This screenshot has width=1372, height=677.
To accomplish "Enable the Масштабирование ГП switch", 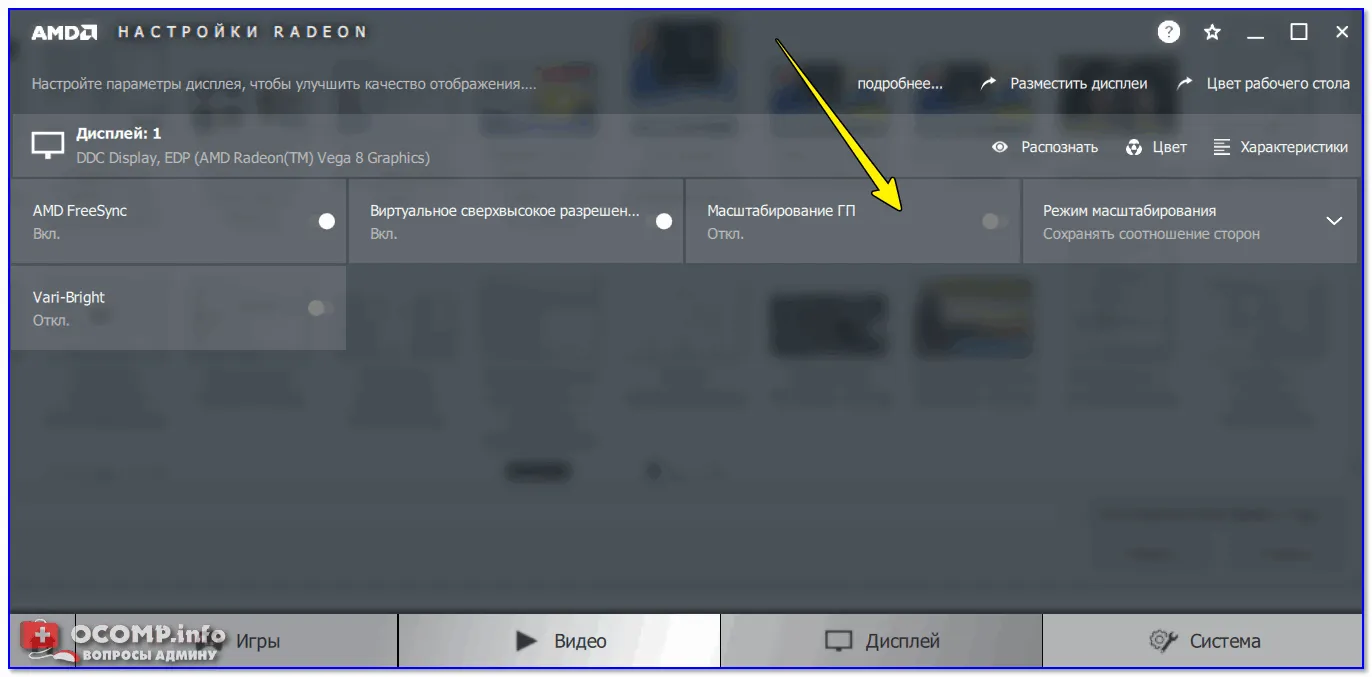I will 994,221.
